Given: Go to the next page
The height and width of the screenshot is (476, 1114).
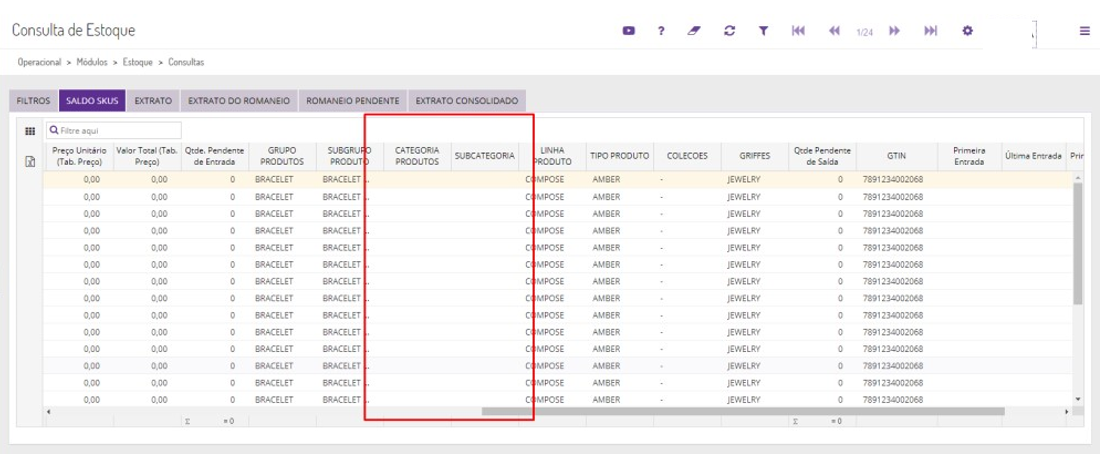Looking at the screenshot, I should [x=895, y=31].
